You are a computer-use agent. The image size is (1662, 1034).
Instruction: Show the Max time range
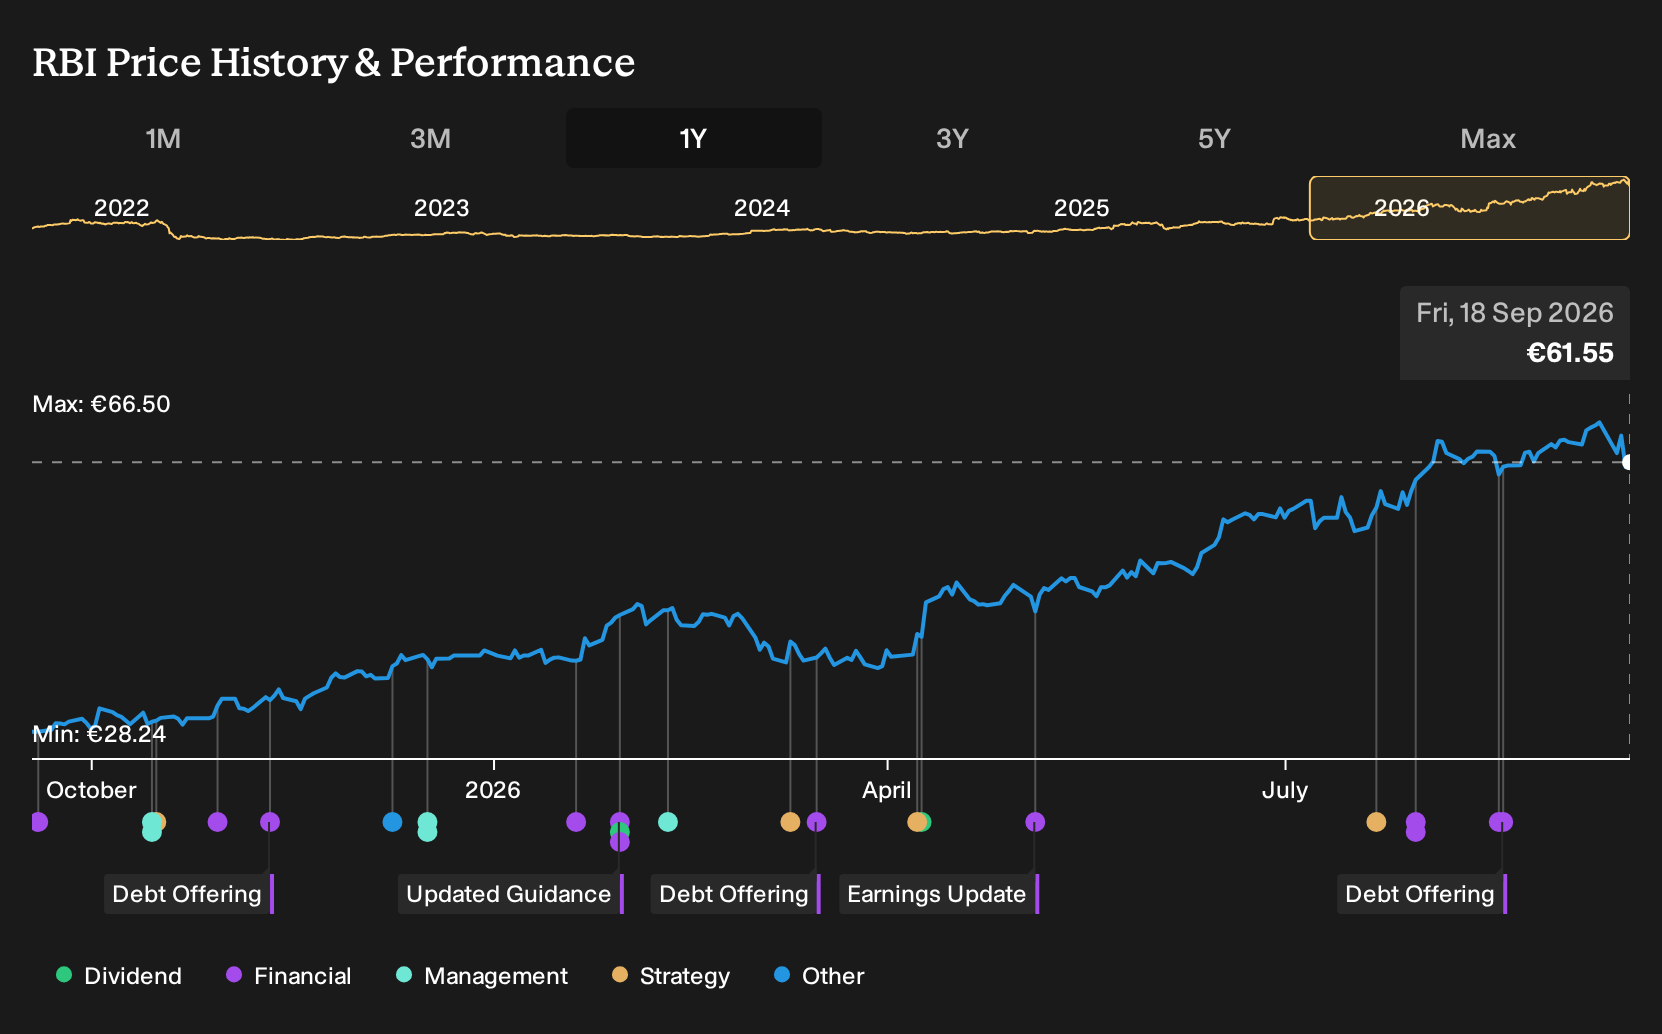click(1488, 138)
